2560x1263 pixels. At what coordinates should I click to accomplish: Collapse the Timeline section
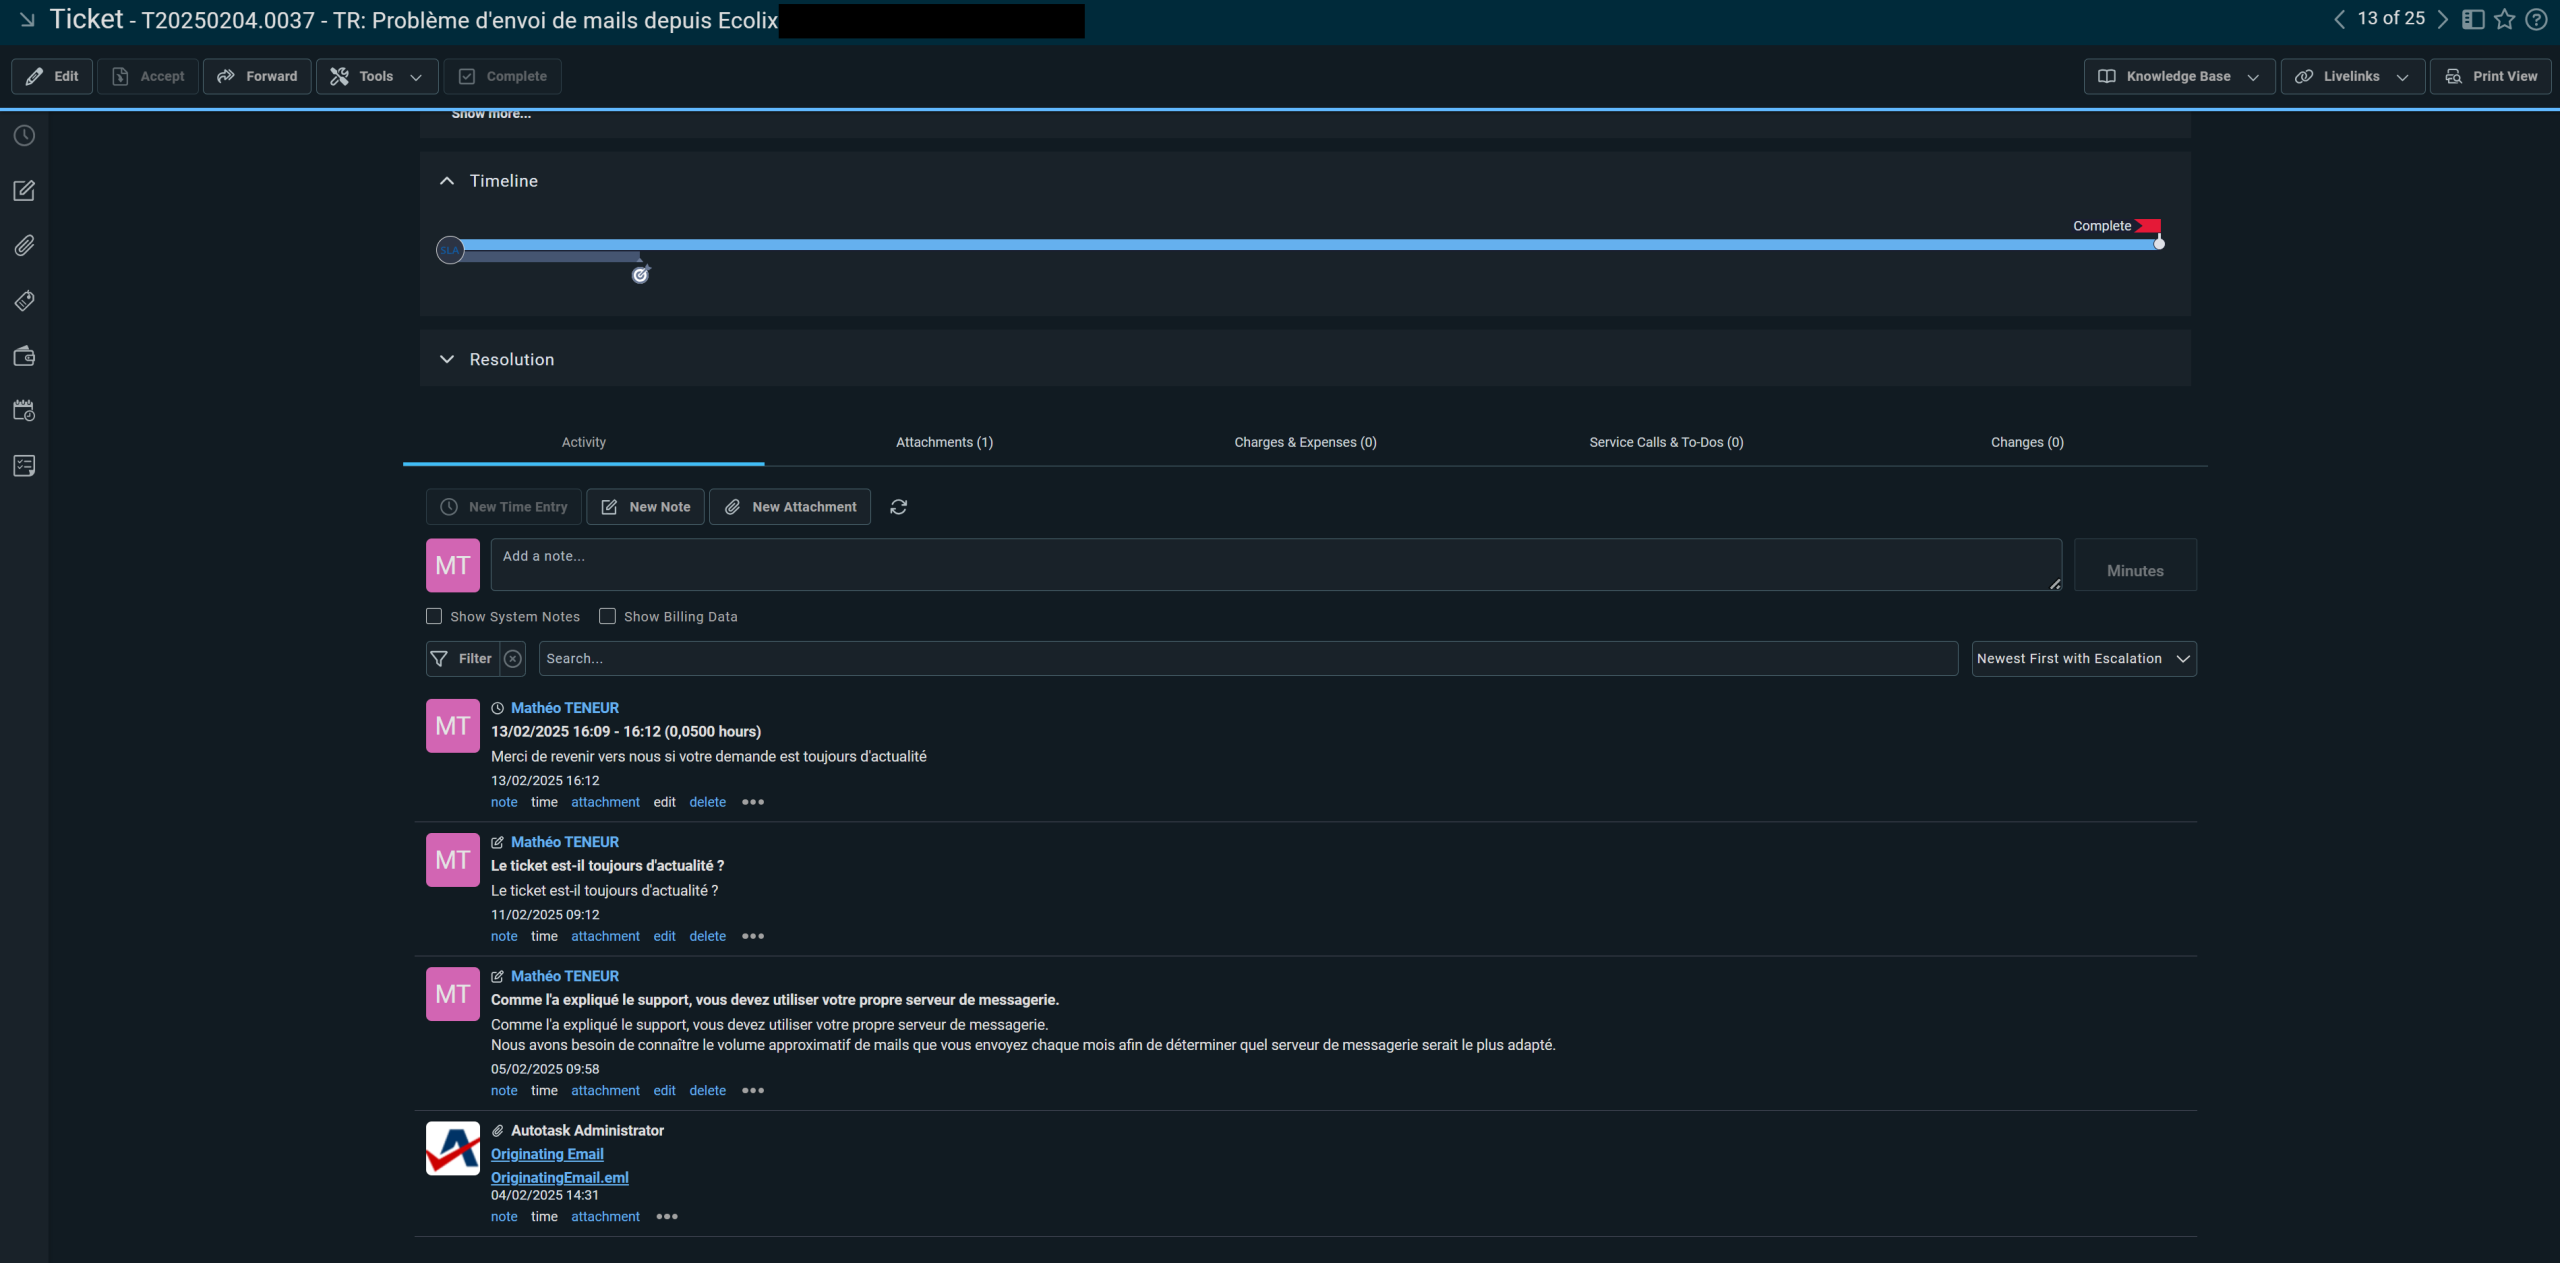[447, 181]
